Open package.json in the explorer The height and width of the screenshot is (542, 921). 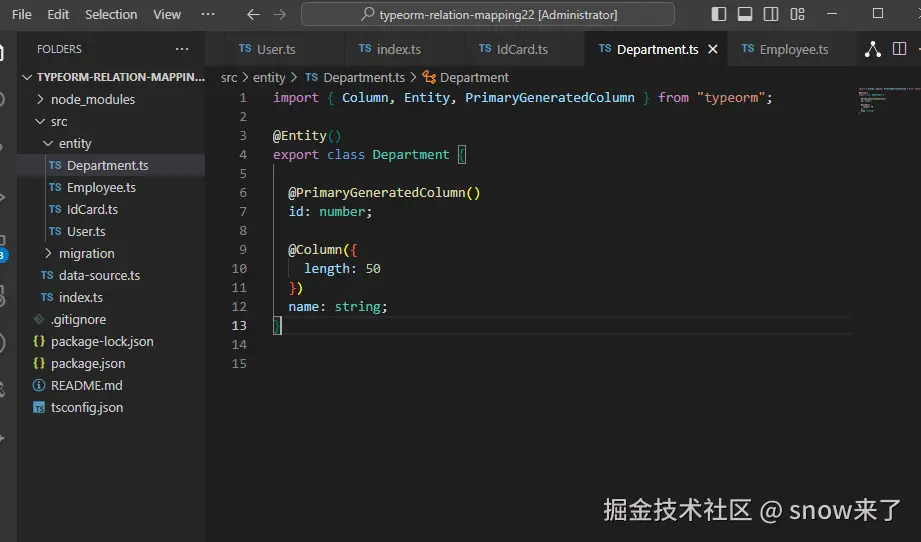(x=111, y=363)
